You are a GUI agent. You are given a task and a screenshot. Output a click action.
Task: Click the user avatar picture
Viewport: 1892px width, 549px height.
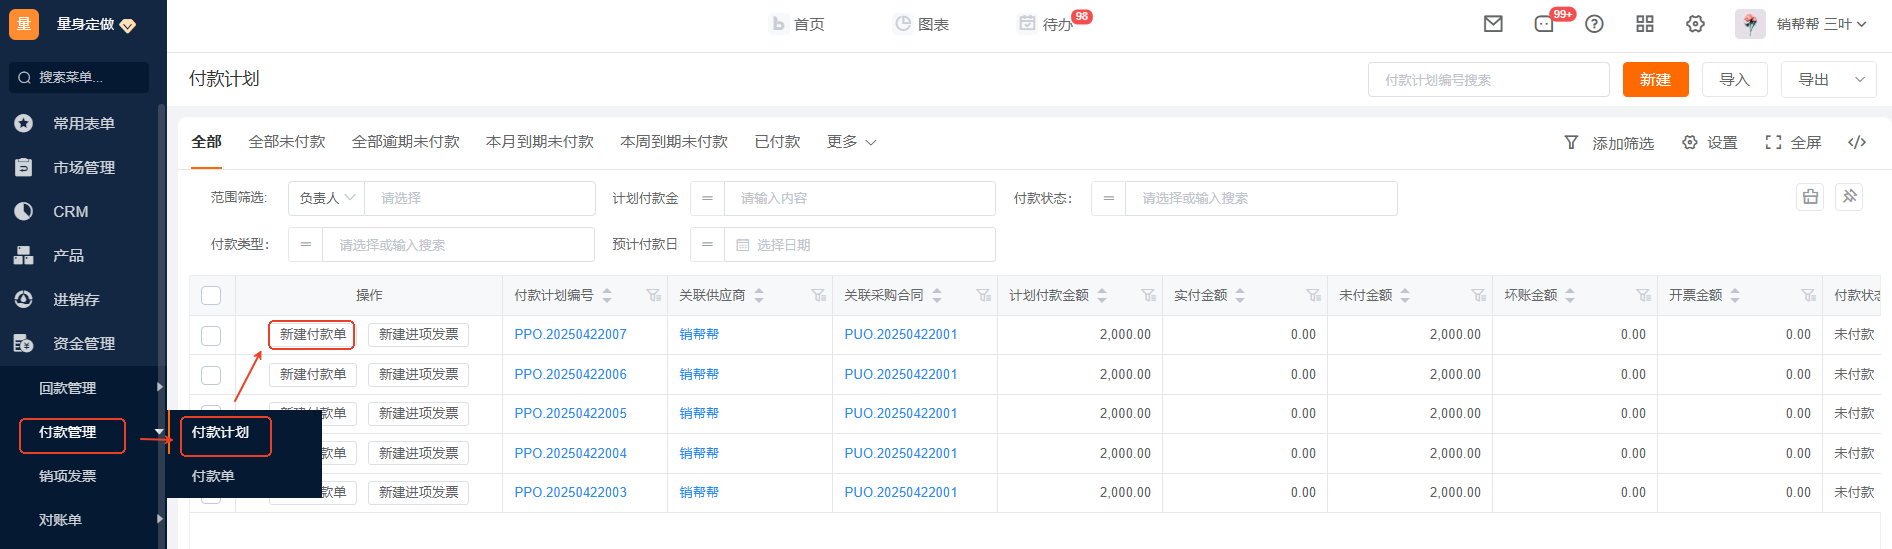tap(1750, 24)
